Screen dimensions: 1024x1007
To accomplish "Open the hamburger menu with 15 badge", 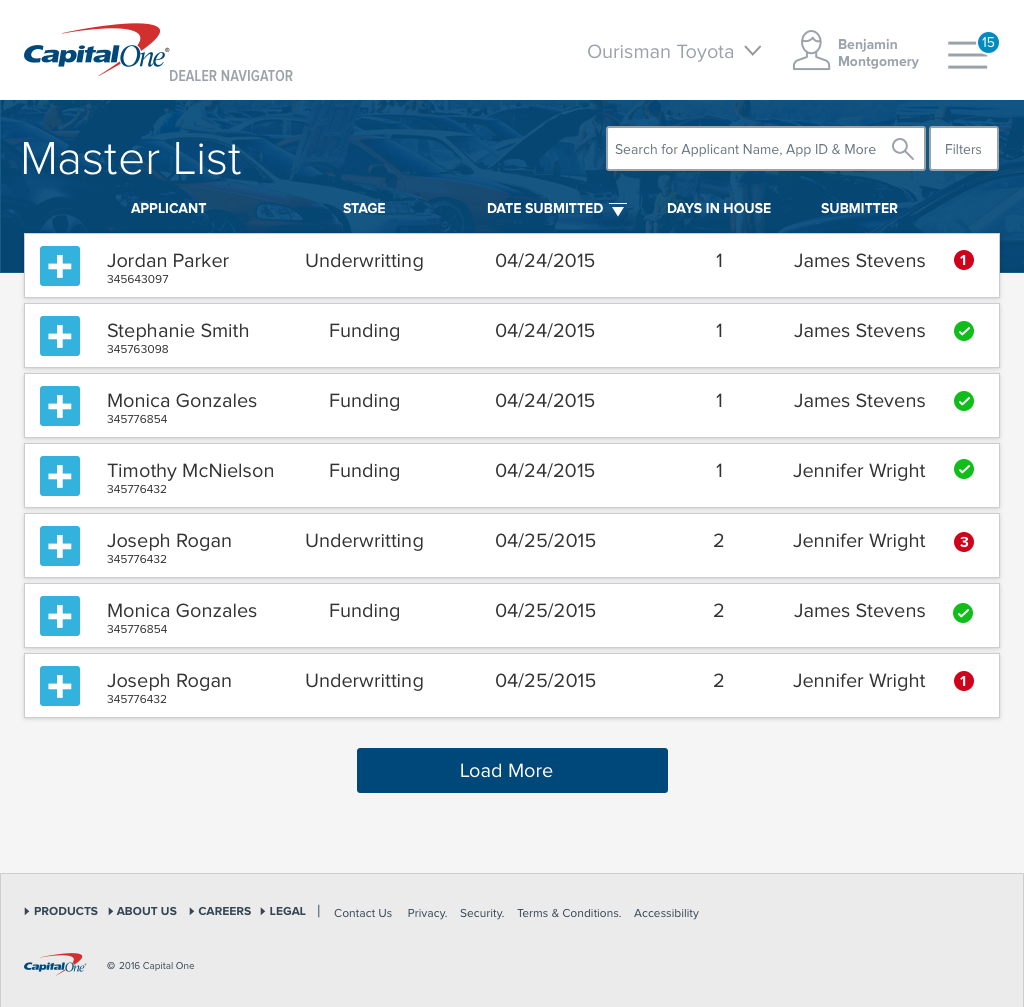I will [972, 51].
